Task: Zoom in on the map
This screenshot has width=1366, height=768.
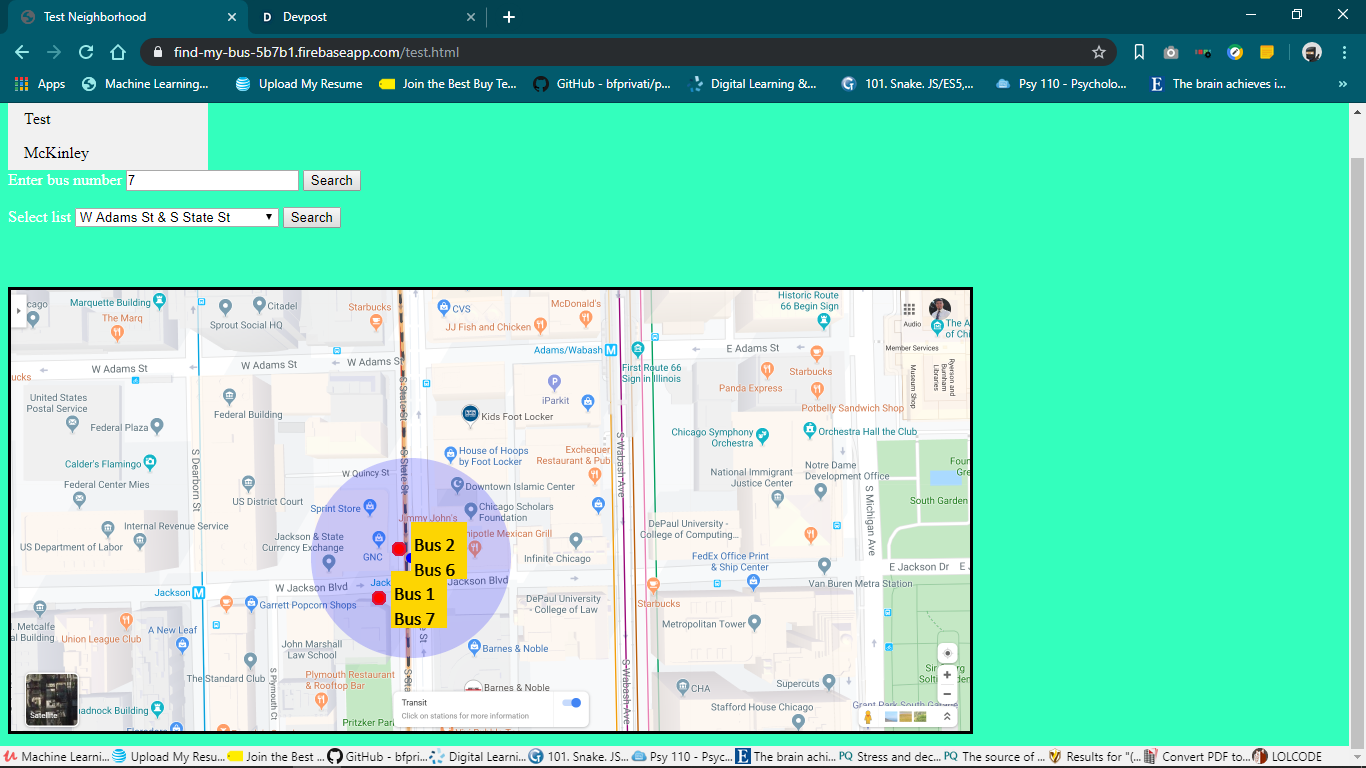Action: pyautogui.click(x=947, y=675)
